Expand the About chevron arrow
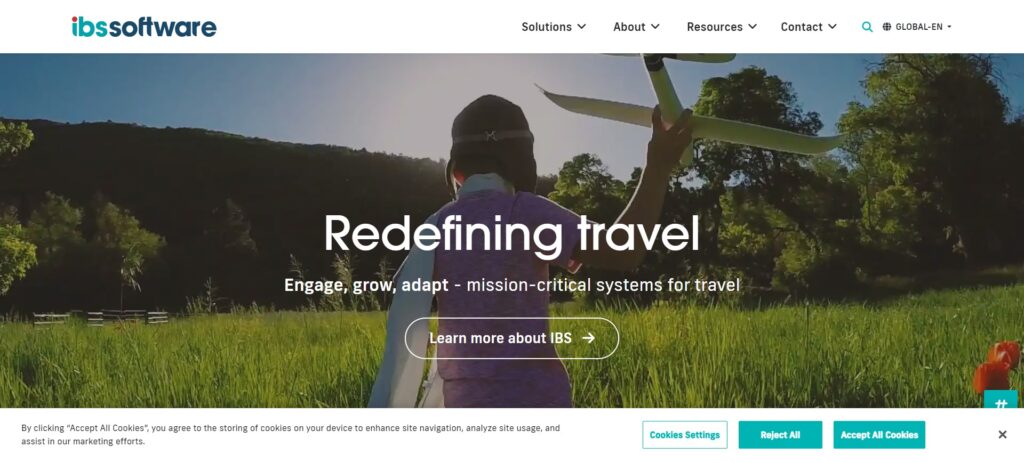Image resolution: width=1024 pixels, height=463 pixels. (x=655, y=27)
